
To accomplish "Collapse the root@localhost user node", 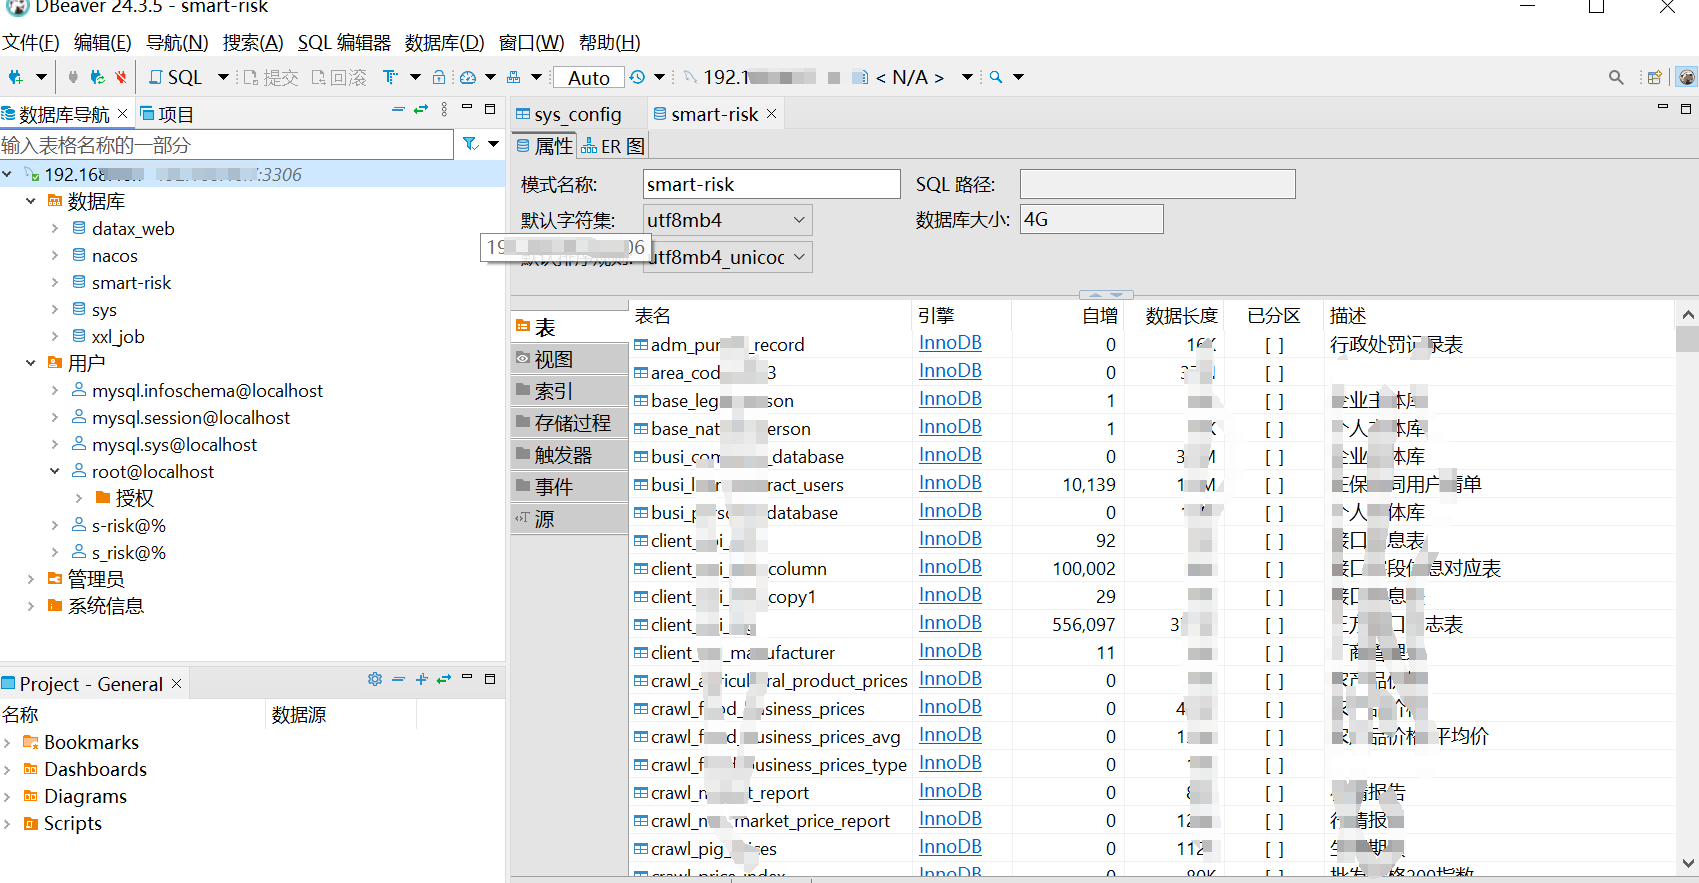I will [55, 471].
